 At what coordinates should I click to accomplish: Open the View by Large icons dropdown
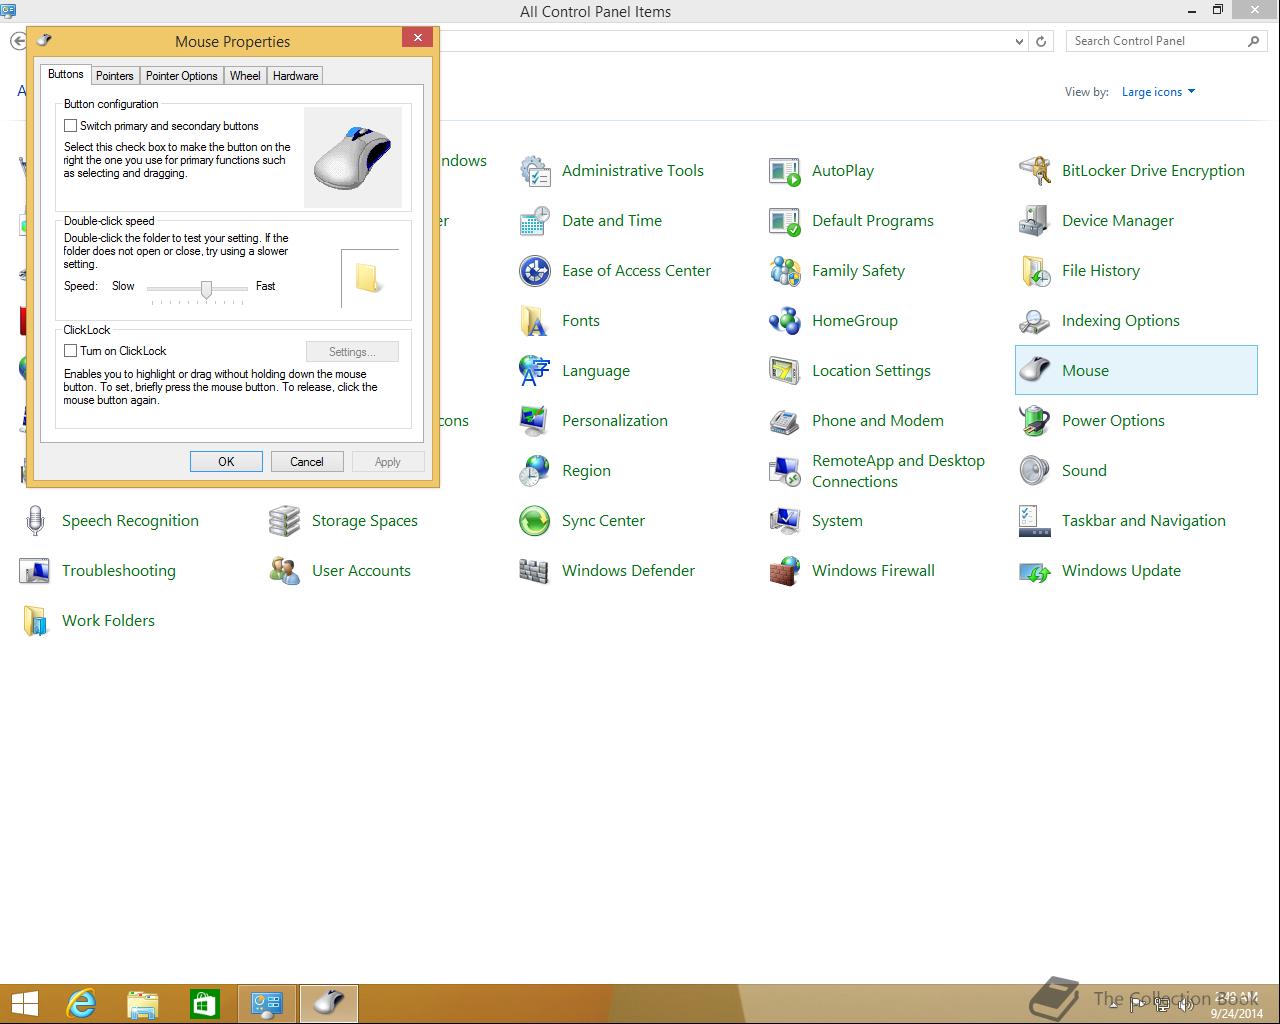click(1158, 92)
